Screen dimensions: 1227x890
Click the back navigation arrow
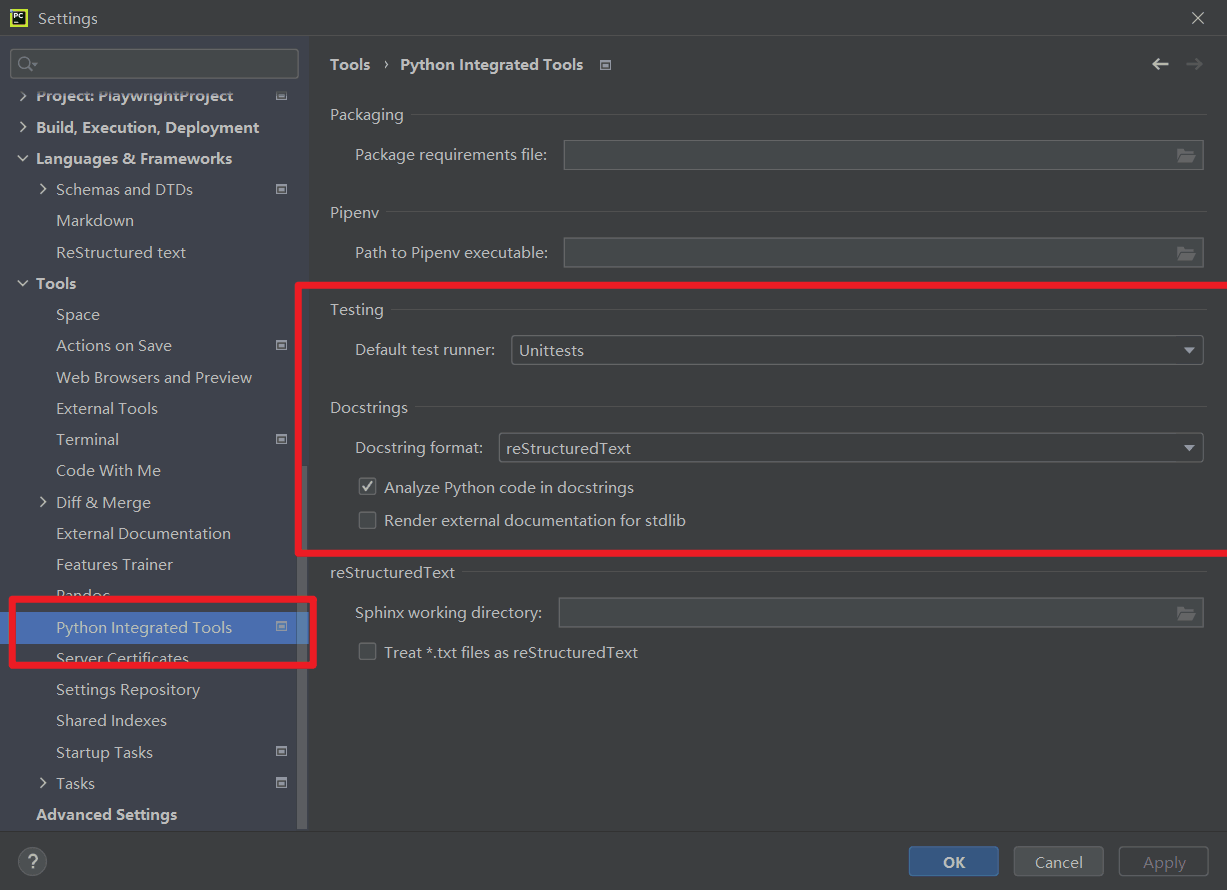[x=1160, y=64]
